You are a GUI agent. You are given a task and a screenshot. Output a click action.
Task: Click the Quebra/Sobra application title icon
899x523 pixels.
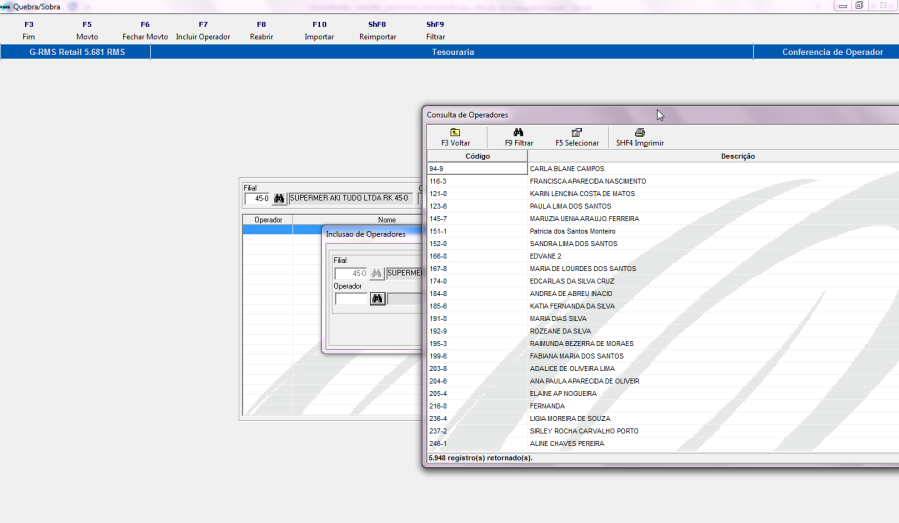[x=6, y=7]
